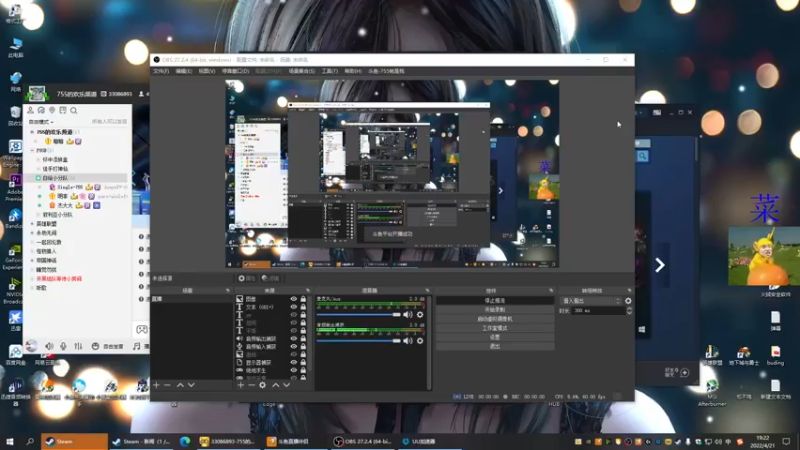Move scene up in Scenes panel
The image size is (800, 450).
(180, 385)
